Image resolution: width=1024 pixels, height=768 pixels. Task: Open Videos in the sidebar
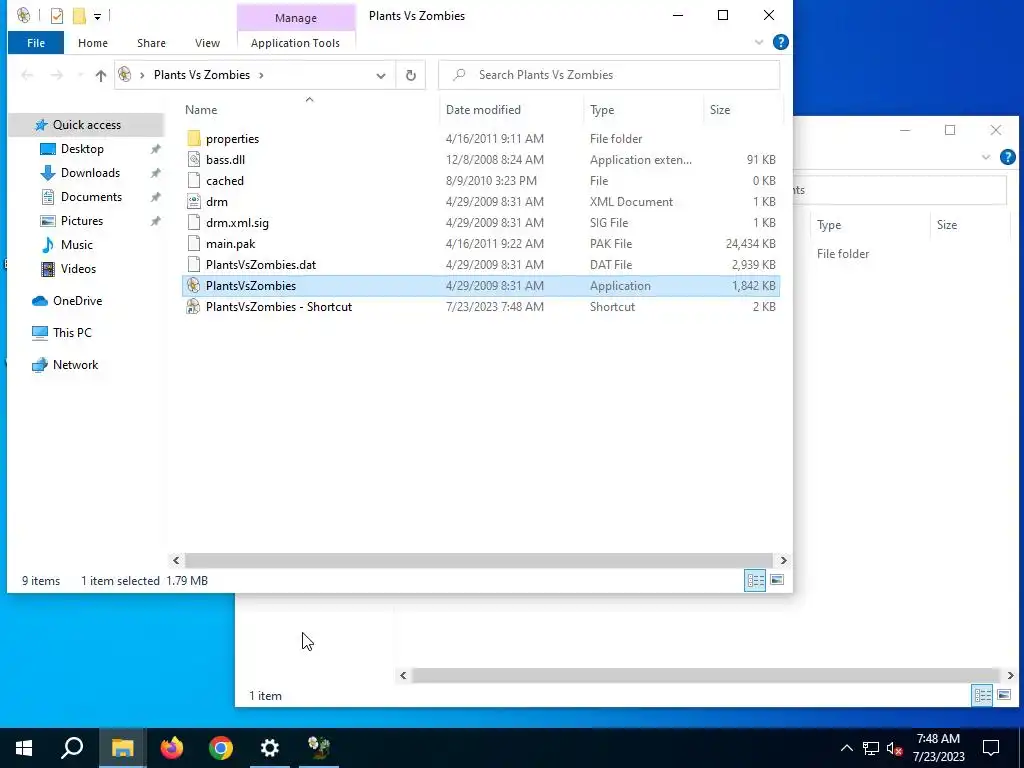pos(78,269)
